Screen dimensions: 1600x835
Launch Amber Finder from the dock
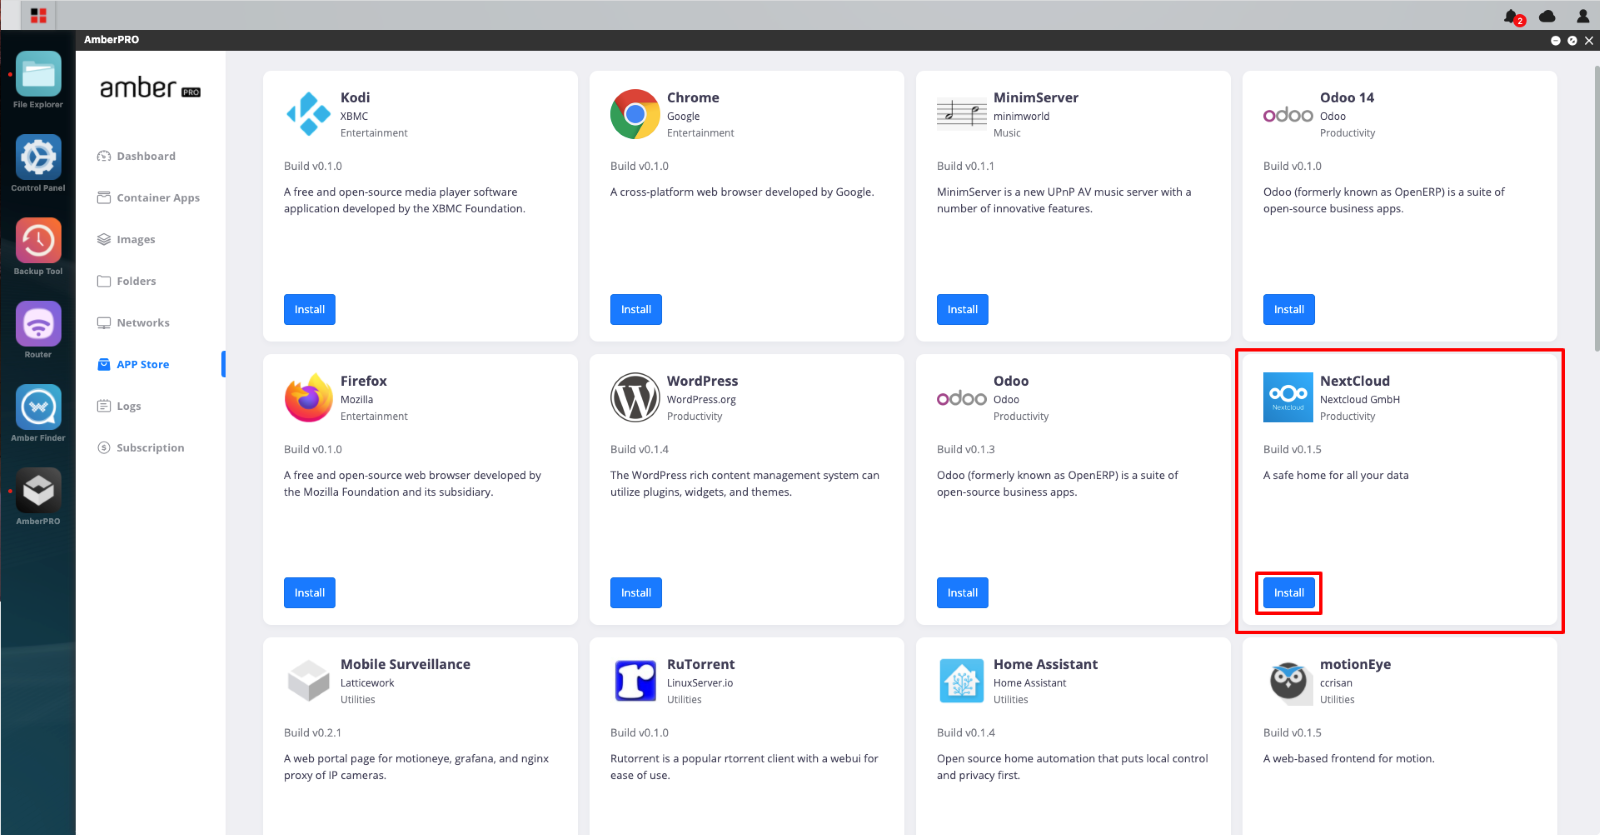[38, 408]
